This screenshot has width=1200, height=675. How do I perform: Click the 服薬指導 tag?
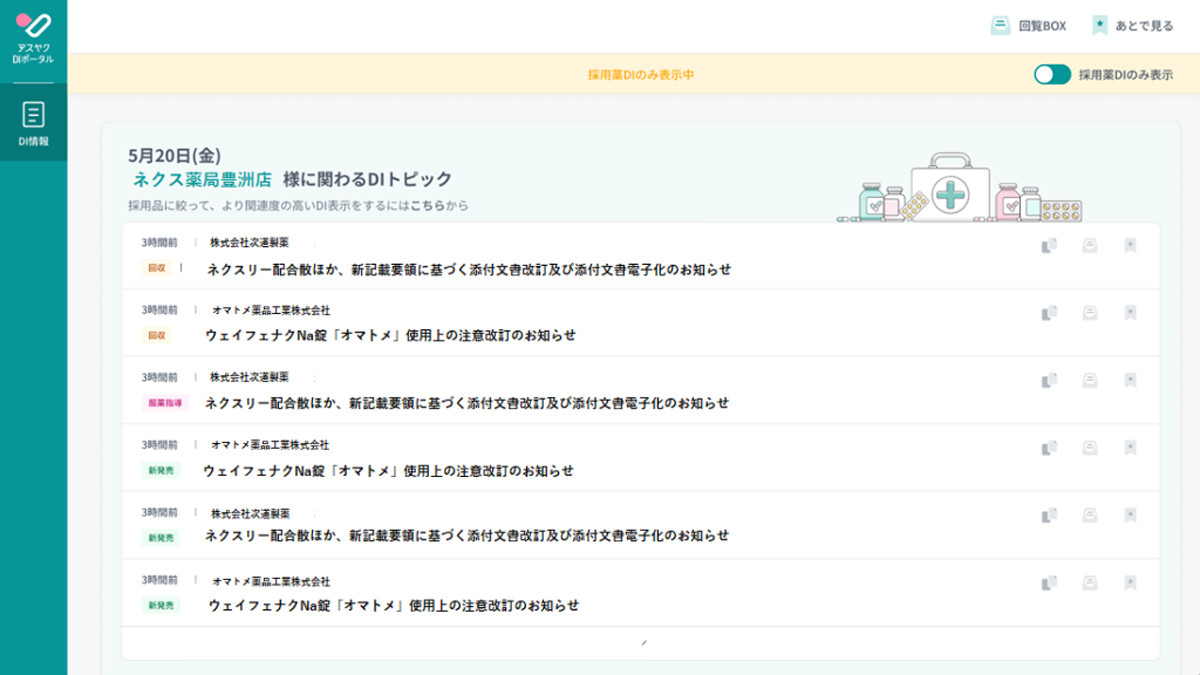point(165,403)
